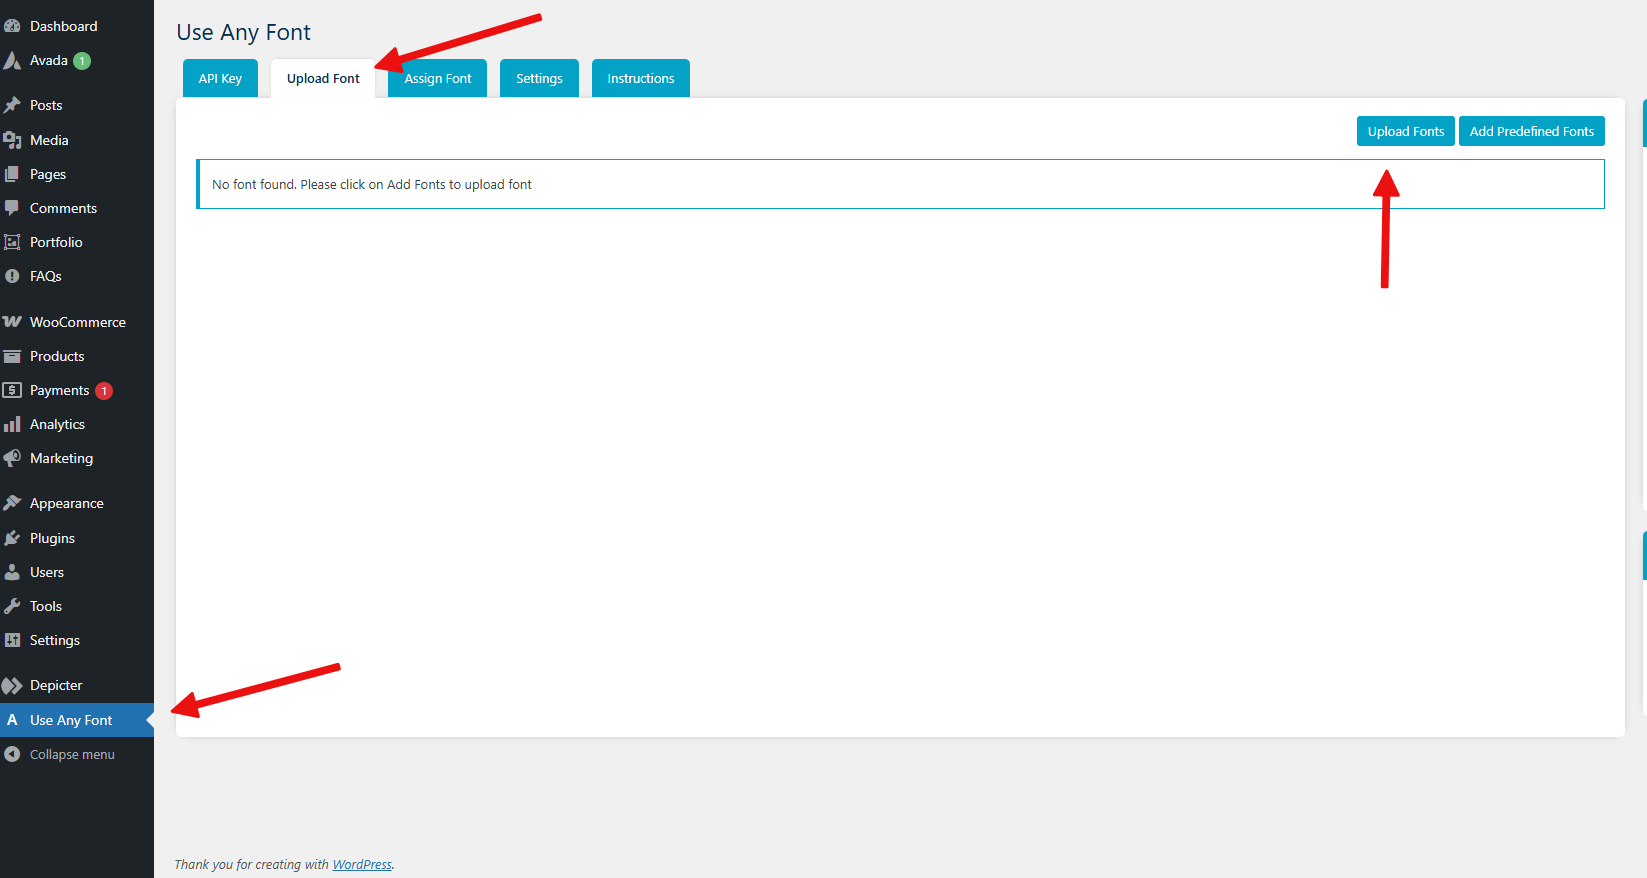Click the Use Any Font 'A' icon

12,720
